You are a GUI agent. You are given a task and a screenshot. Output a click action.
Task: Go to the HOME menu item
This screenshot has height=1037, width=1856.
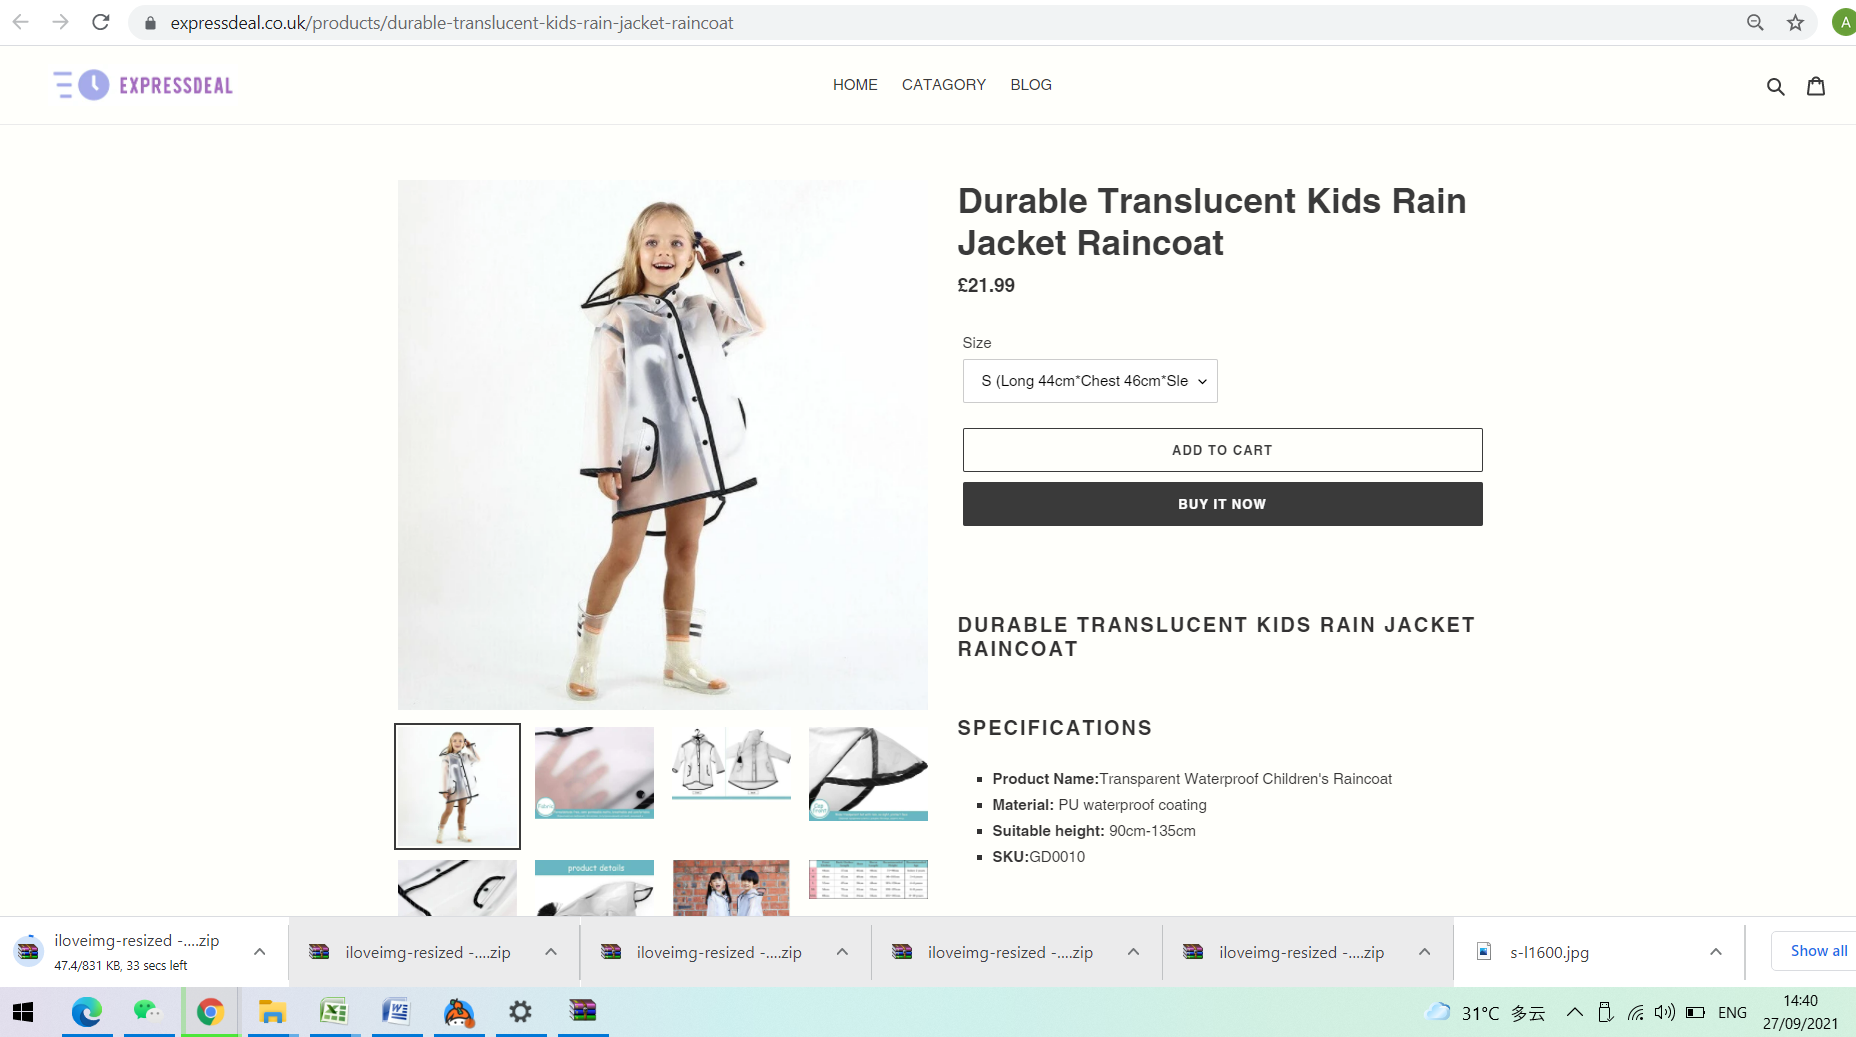point(855,85)
